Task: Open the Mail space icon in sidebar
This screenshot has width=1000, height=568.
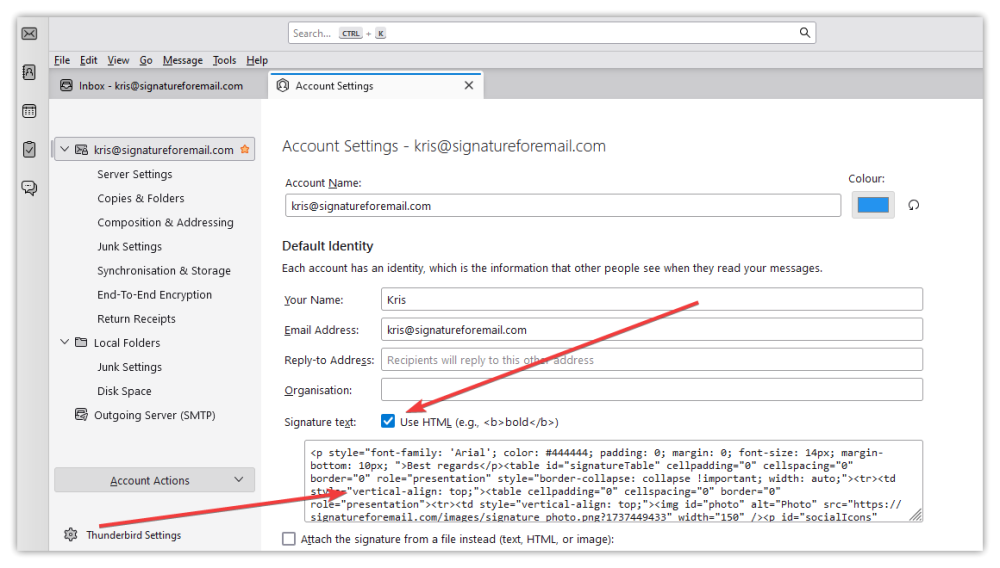Action: (29, 33)
